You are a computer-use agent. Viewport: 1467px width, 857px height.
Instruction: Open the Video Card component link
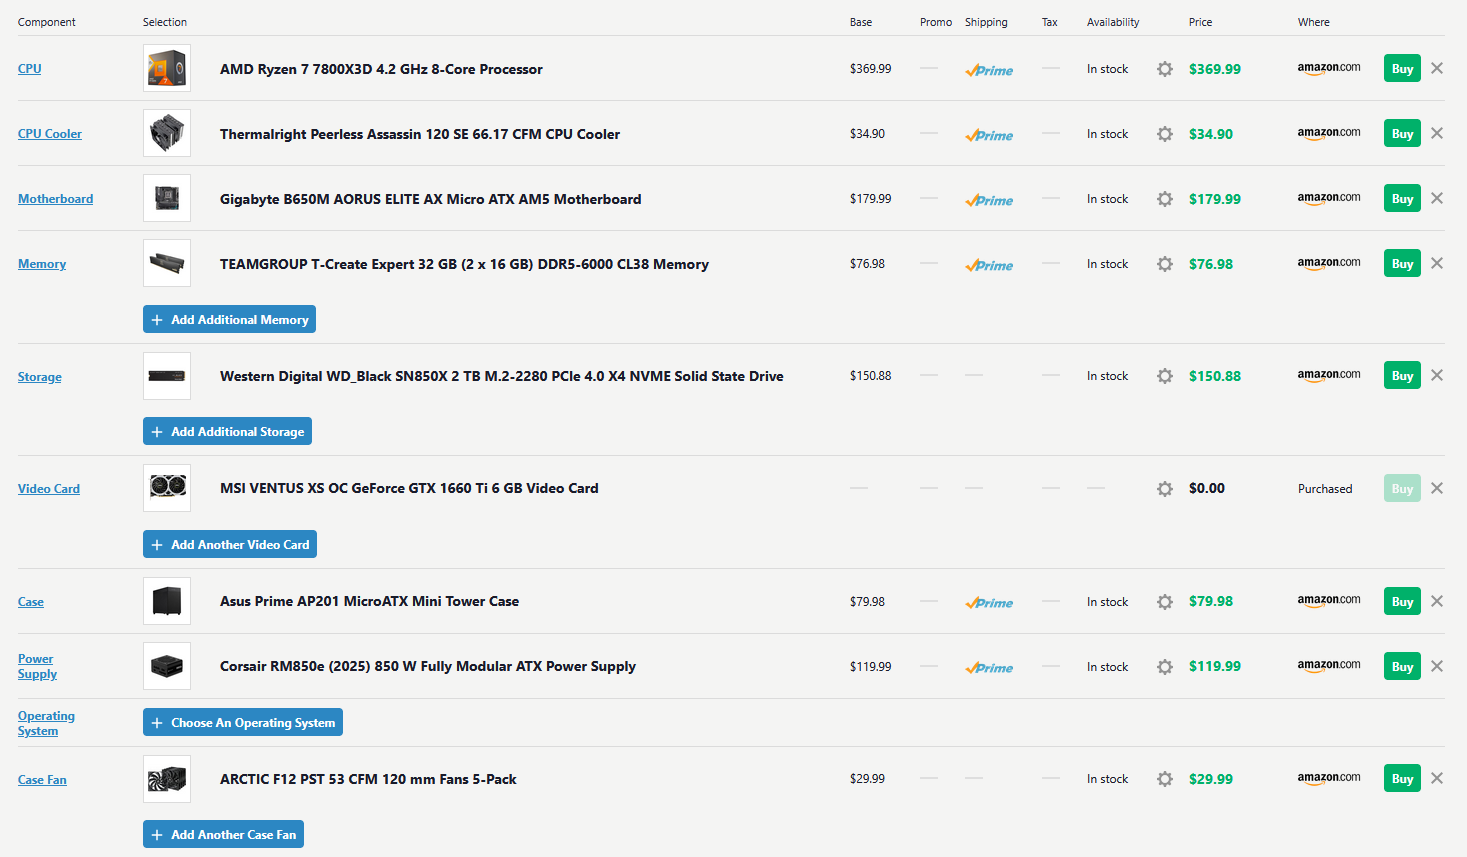pyautogui.click(x=49, y=489)
